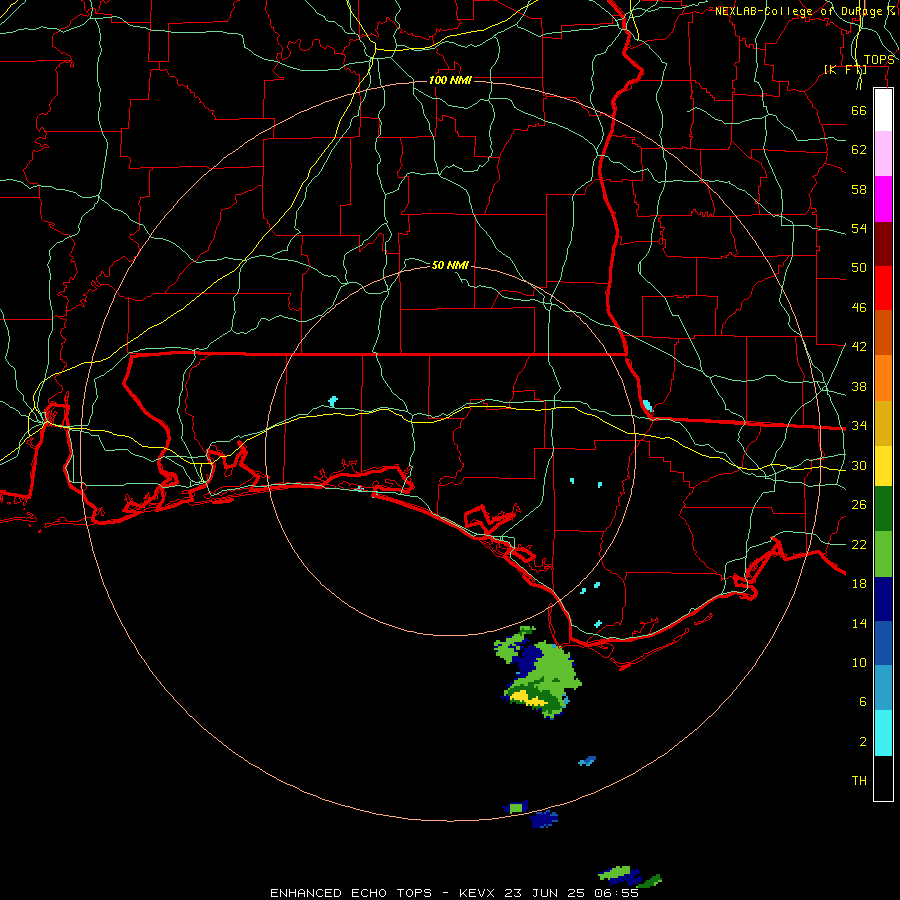Click the legend value 50
Image resolution: width=900 pixels, height=900 pixels.
point(859,268)
